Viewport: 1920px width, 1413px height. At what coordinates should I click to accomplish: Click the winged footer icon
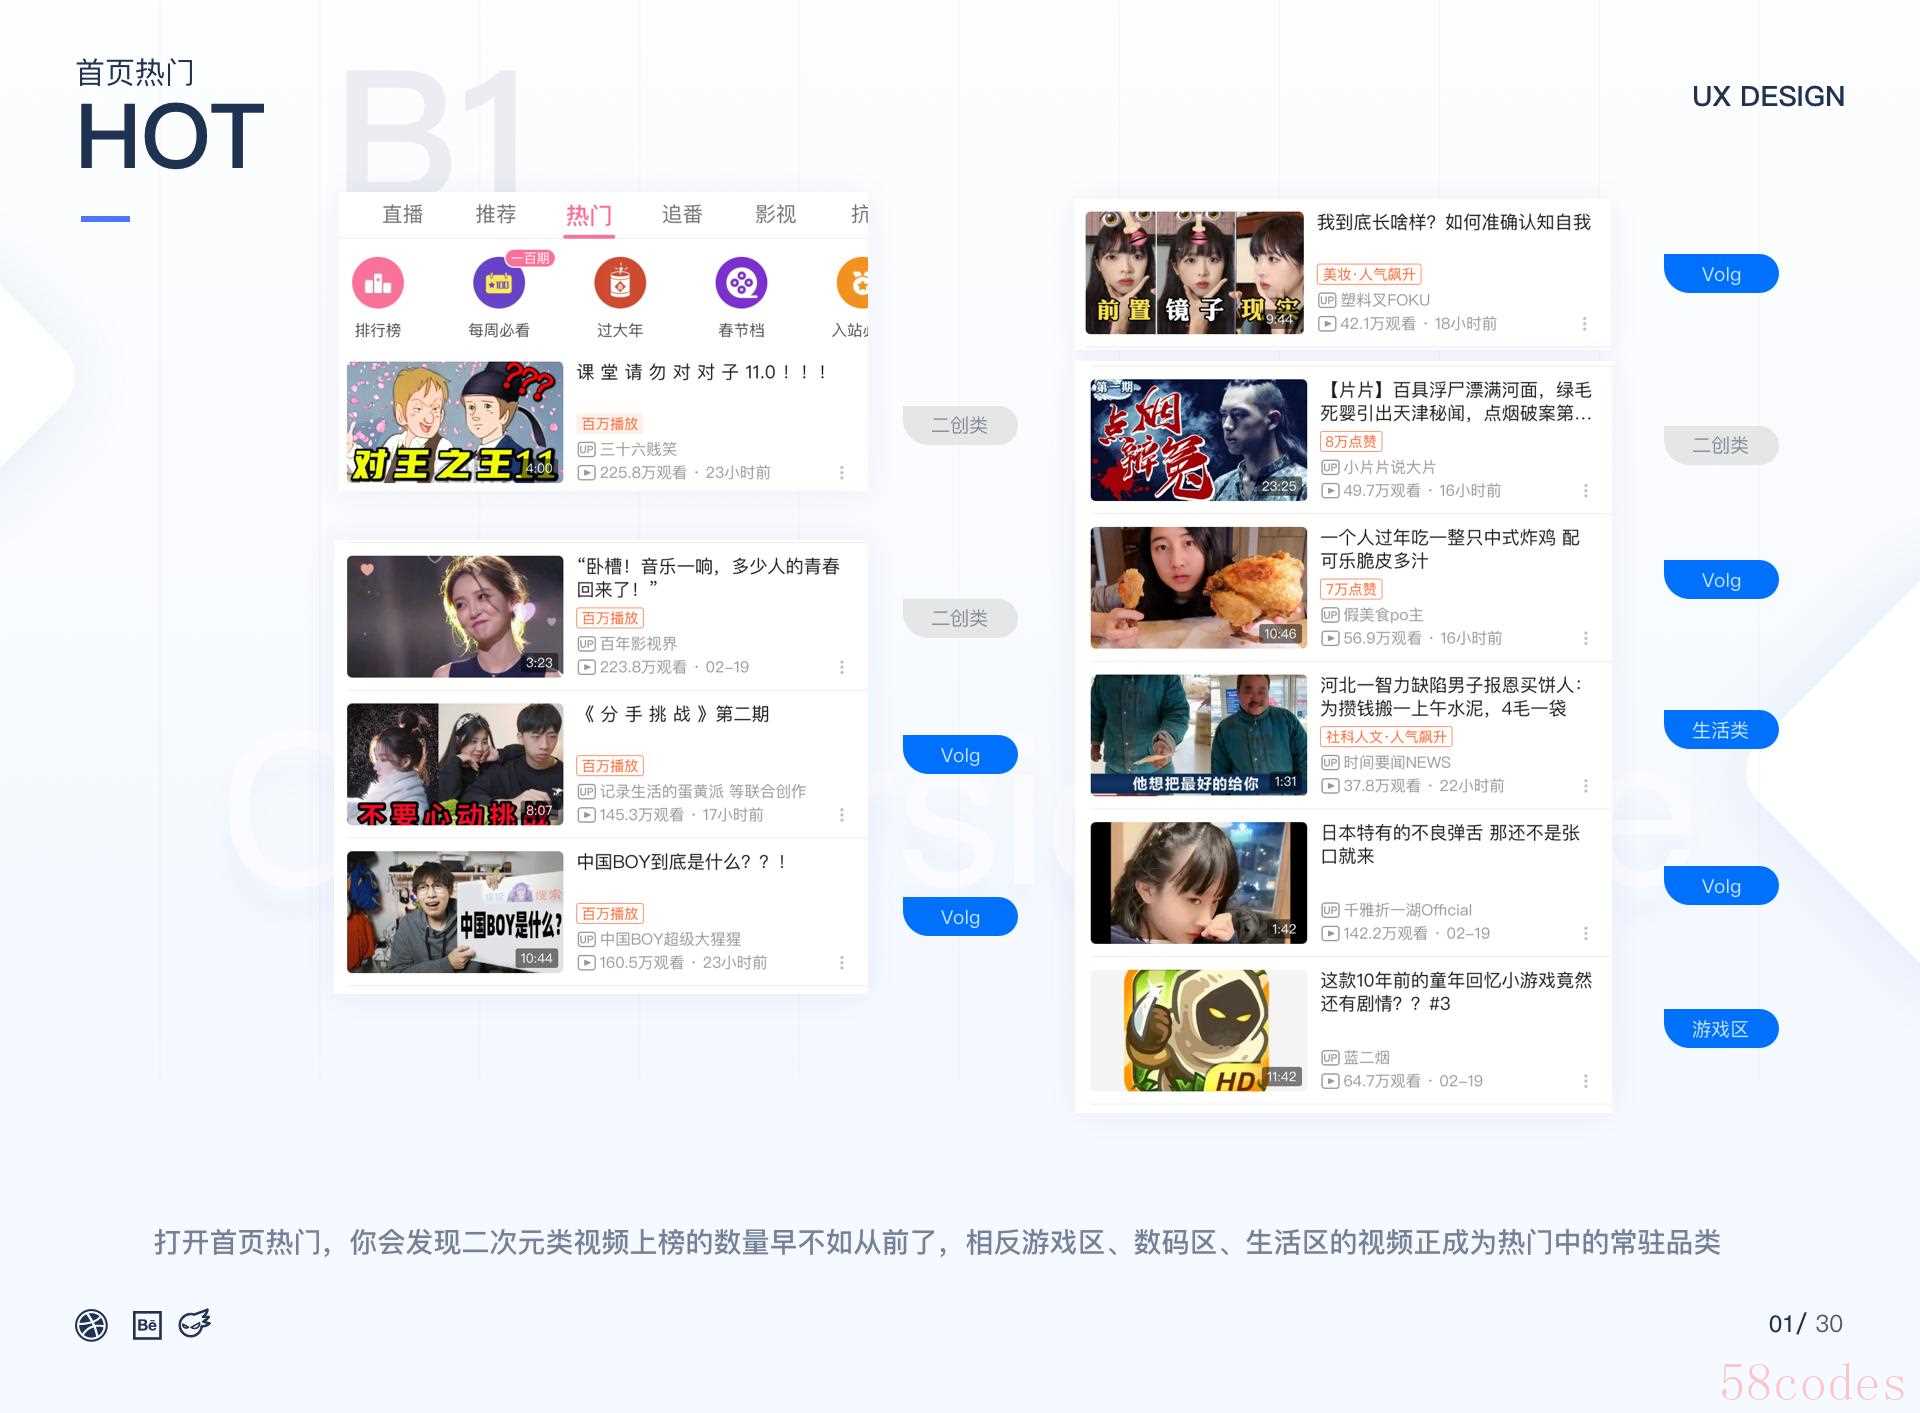tap(195, 1324)
